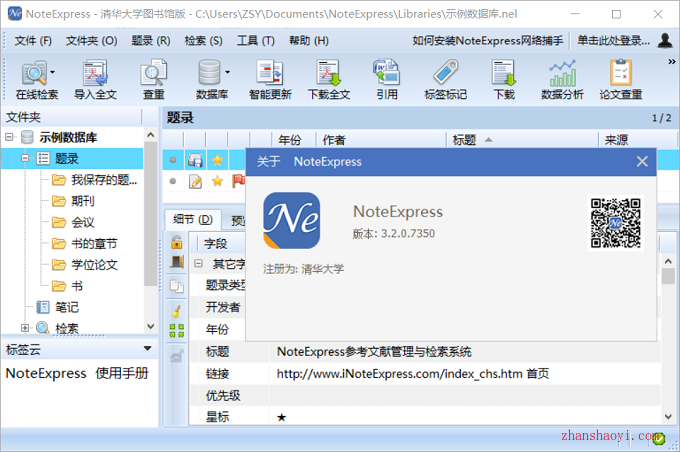Select the 期刊 folder

pos(83,201)
